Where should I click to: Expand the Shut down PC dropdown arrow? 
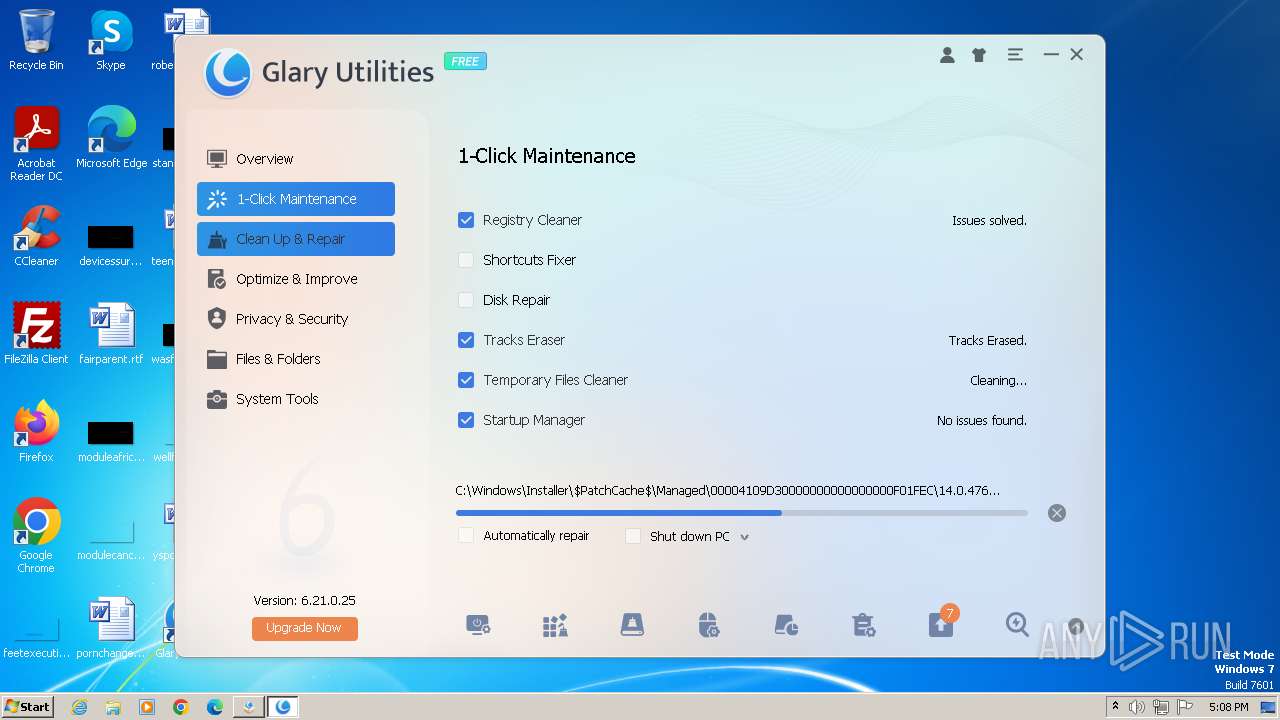[x=744, y=537]
